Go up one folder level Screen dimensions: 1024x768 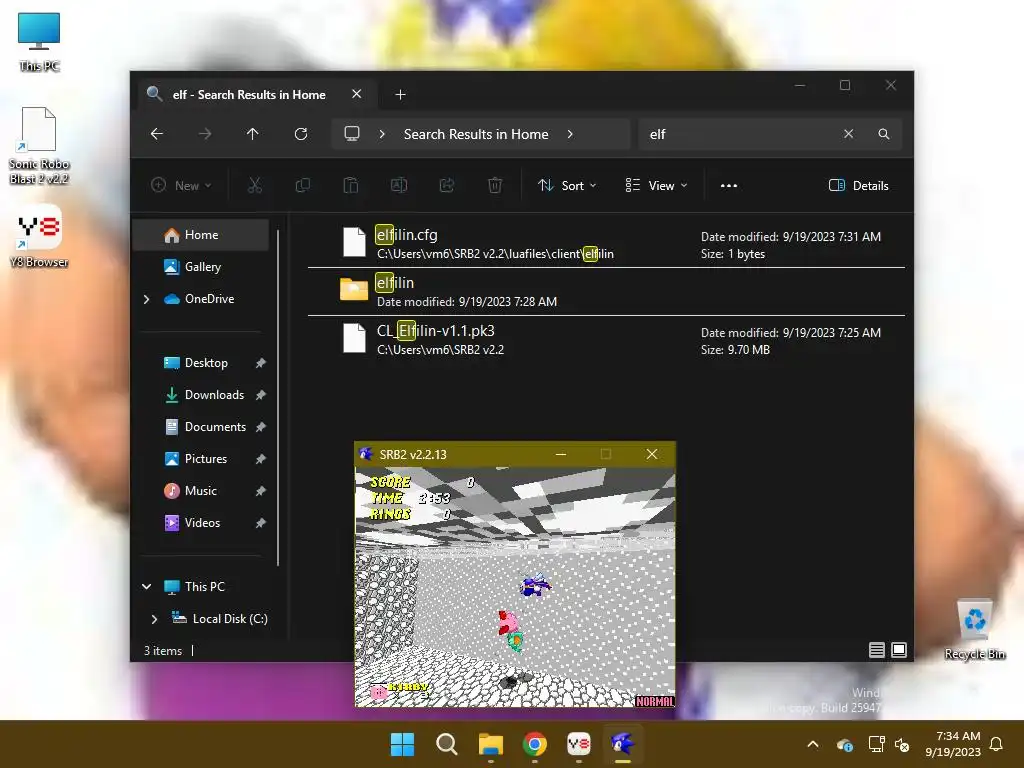253,134
